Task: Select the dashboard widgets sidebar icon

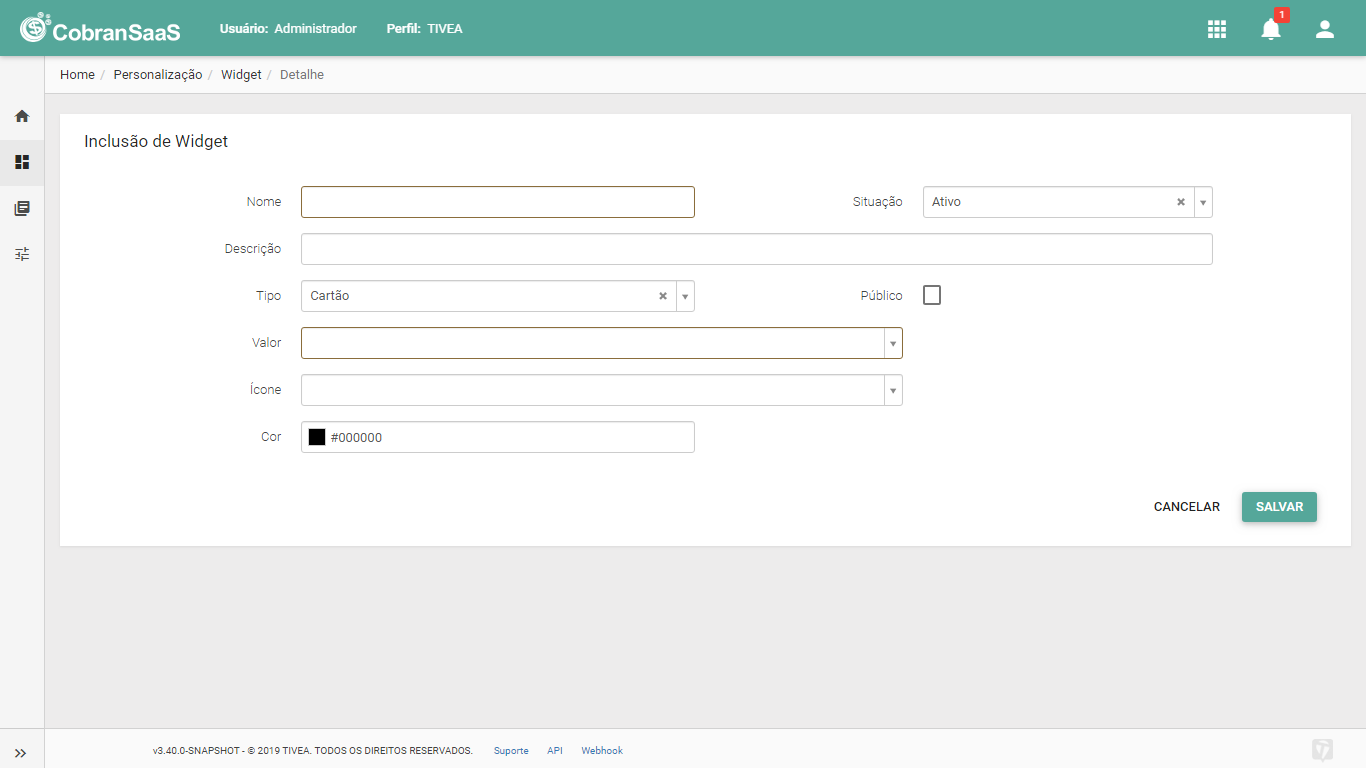Action: coord(22,162)
